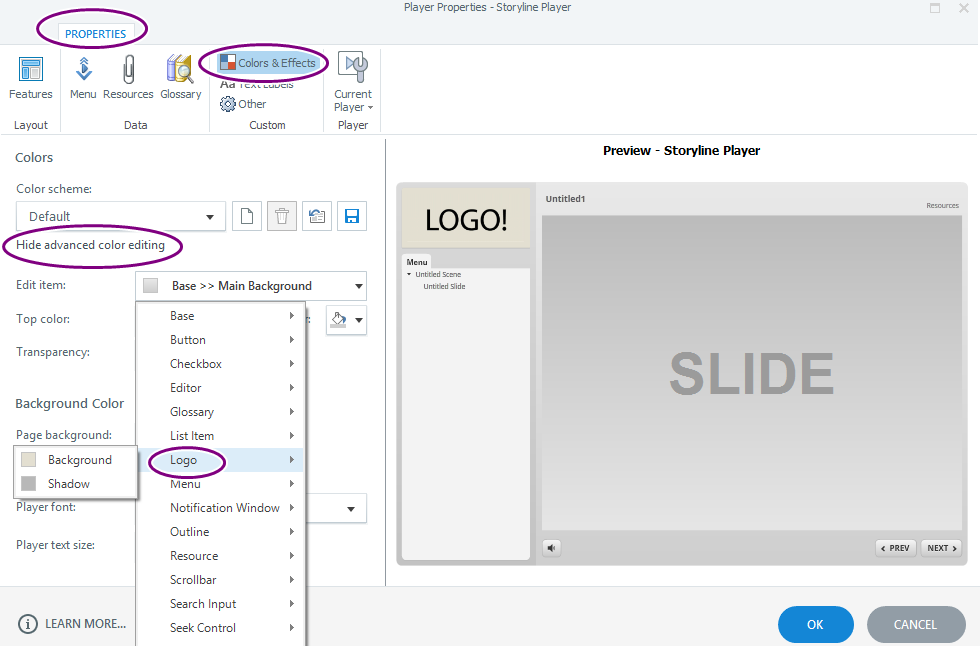The image size is (980, 646).
Task: Choose Search Input entry
Action: tap(221, 604)
